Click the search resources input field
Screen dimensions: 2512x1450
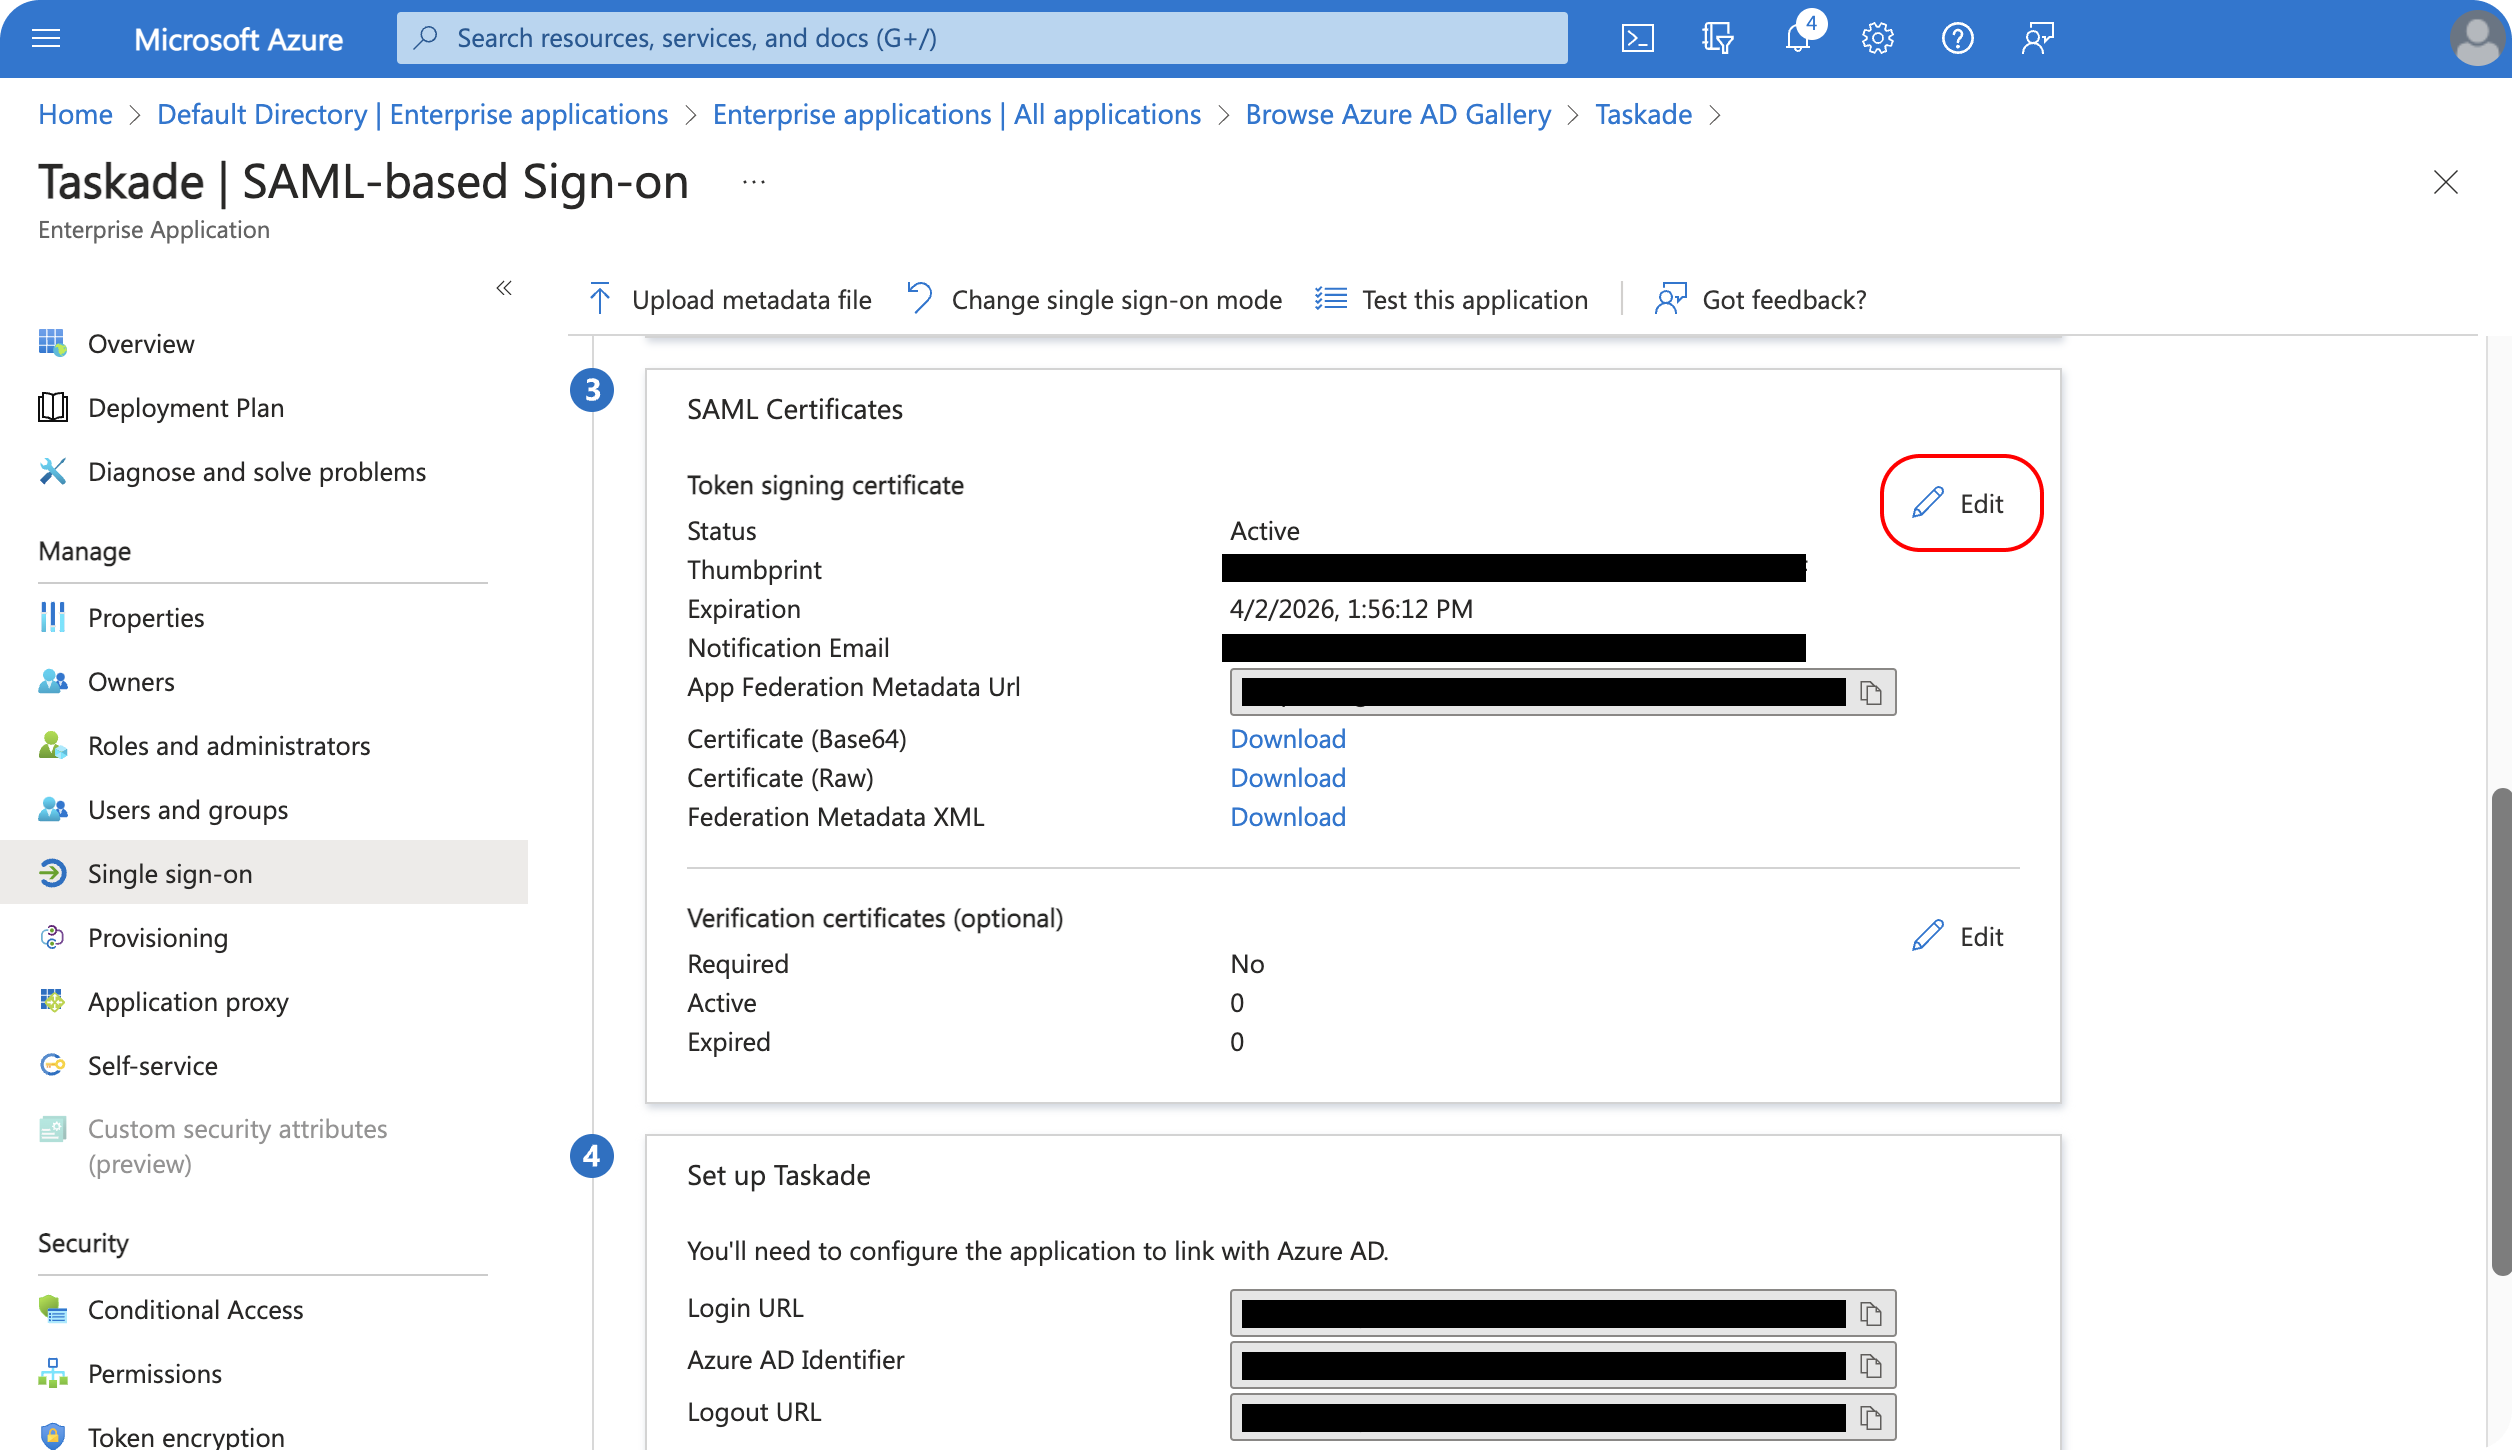pyautogui.click(x=980, y=38)
